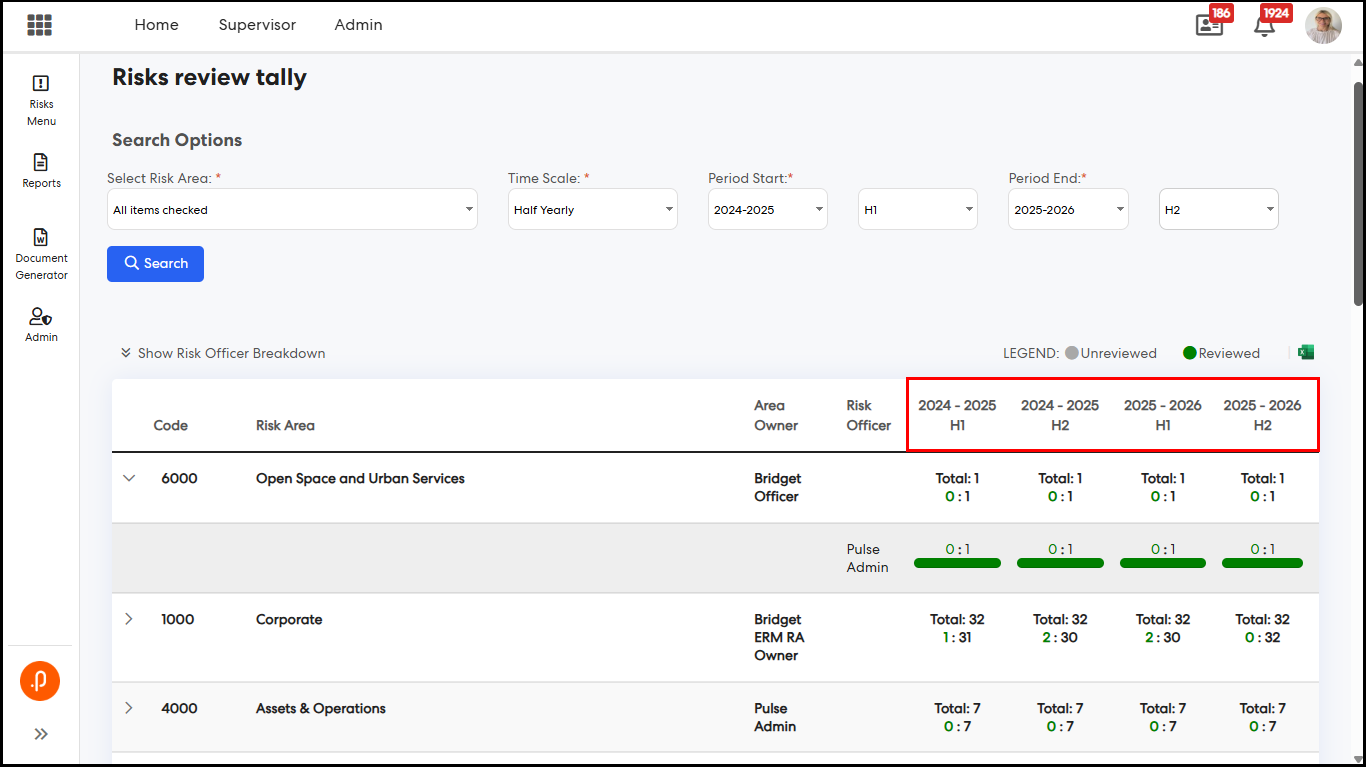The height and width of the screenshot is (768, 1366).
Task: Collapse the Open Space and Urban Services row
Action: (x=129, y=478)
